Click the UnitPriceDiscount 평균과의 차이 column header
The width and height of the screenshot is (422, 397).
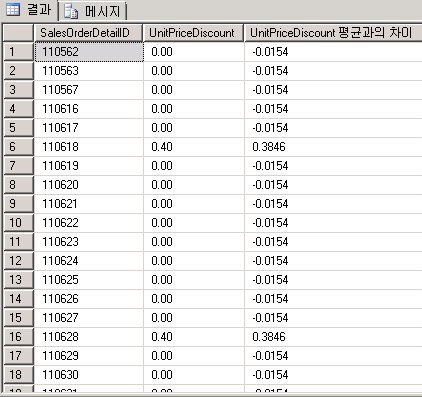[x=333, y=33]
